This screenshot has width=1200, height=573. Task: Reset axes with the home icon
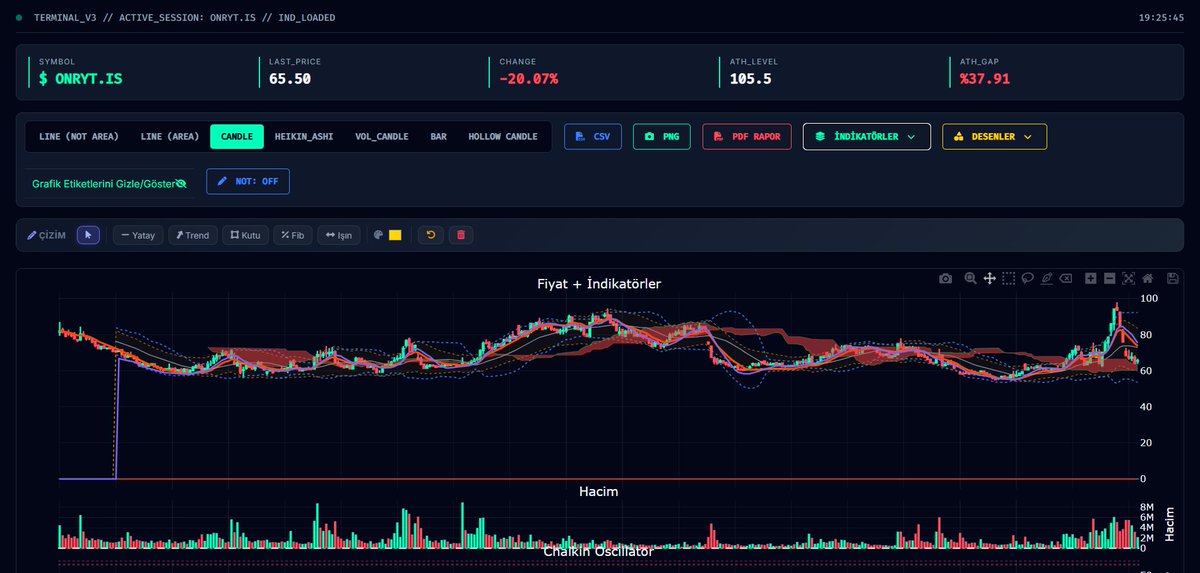click(1148, 279)
